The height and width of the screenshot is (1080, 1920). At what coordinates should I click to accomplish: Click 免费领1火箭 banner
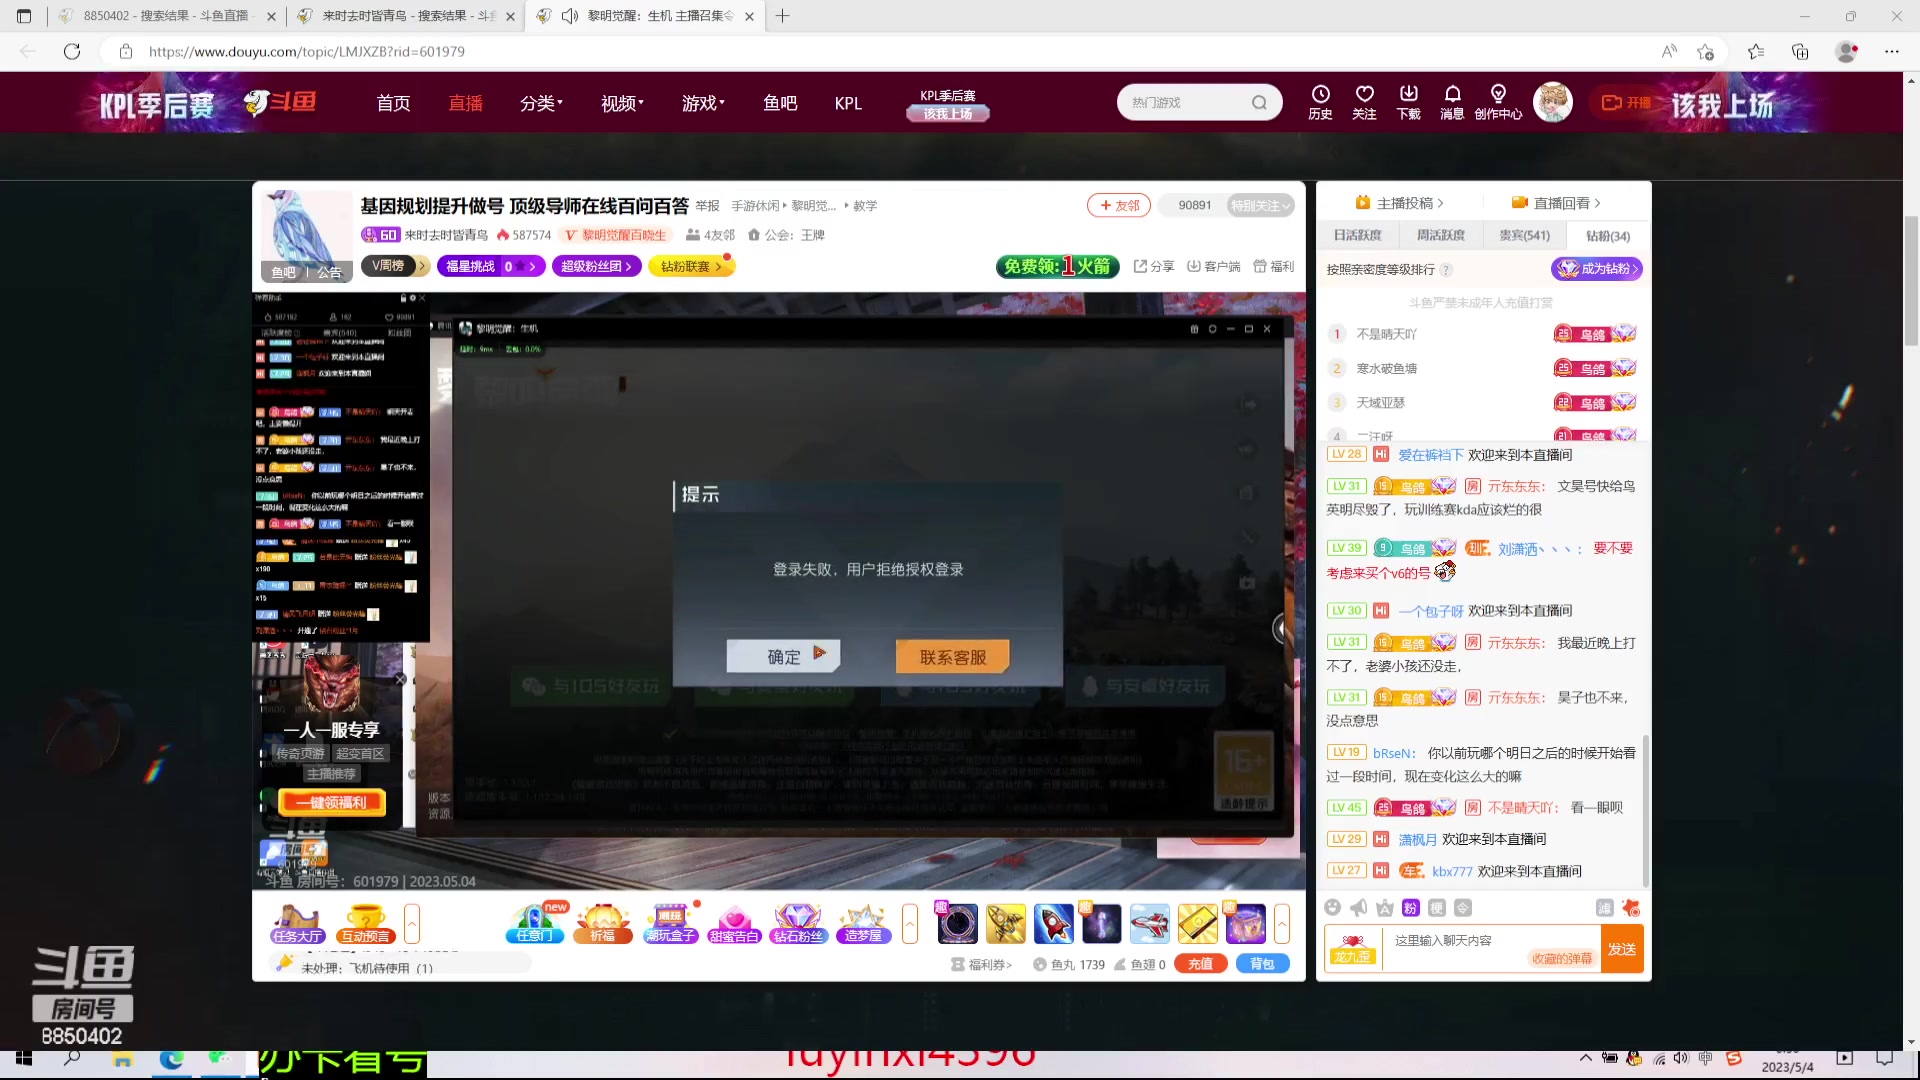click(x=1057, y=266)
